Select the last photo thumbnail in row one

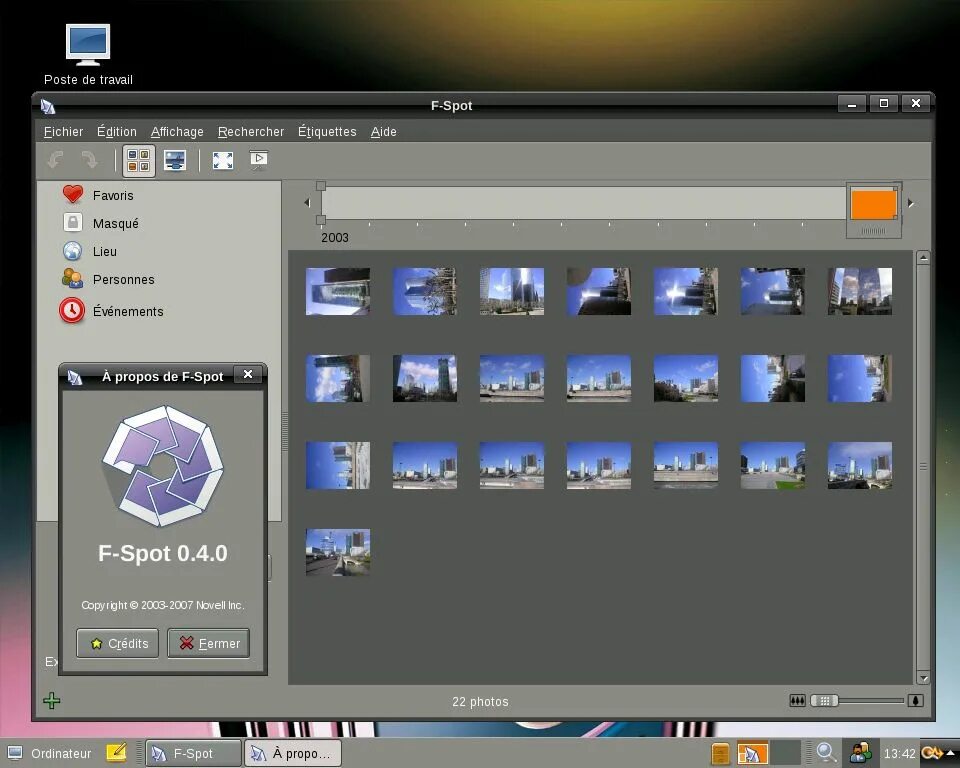point(860,292)
